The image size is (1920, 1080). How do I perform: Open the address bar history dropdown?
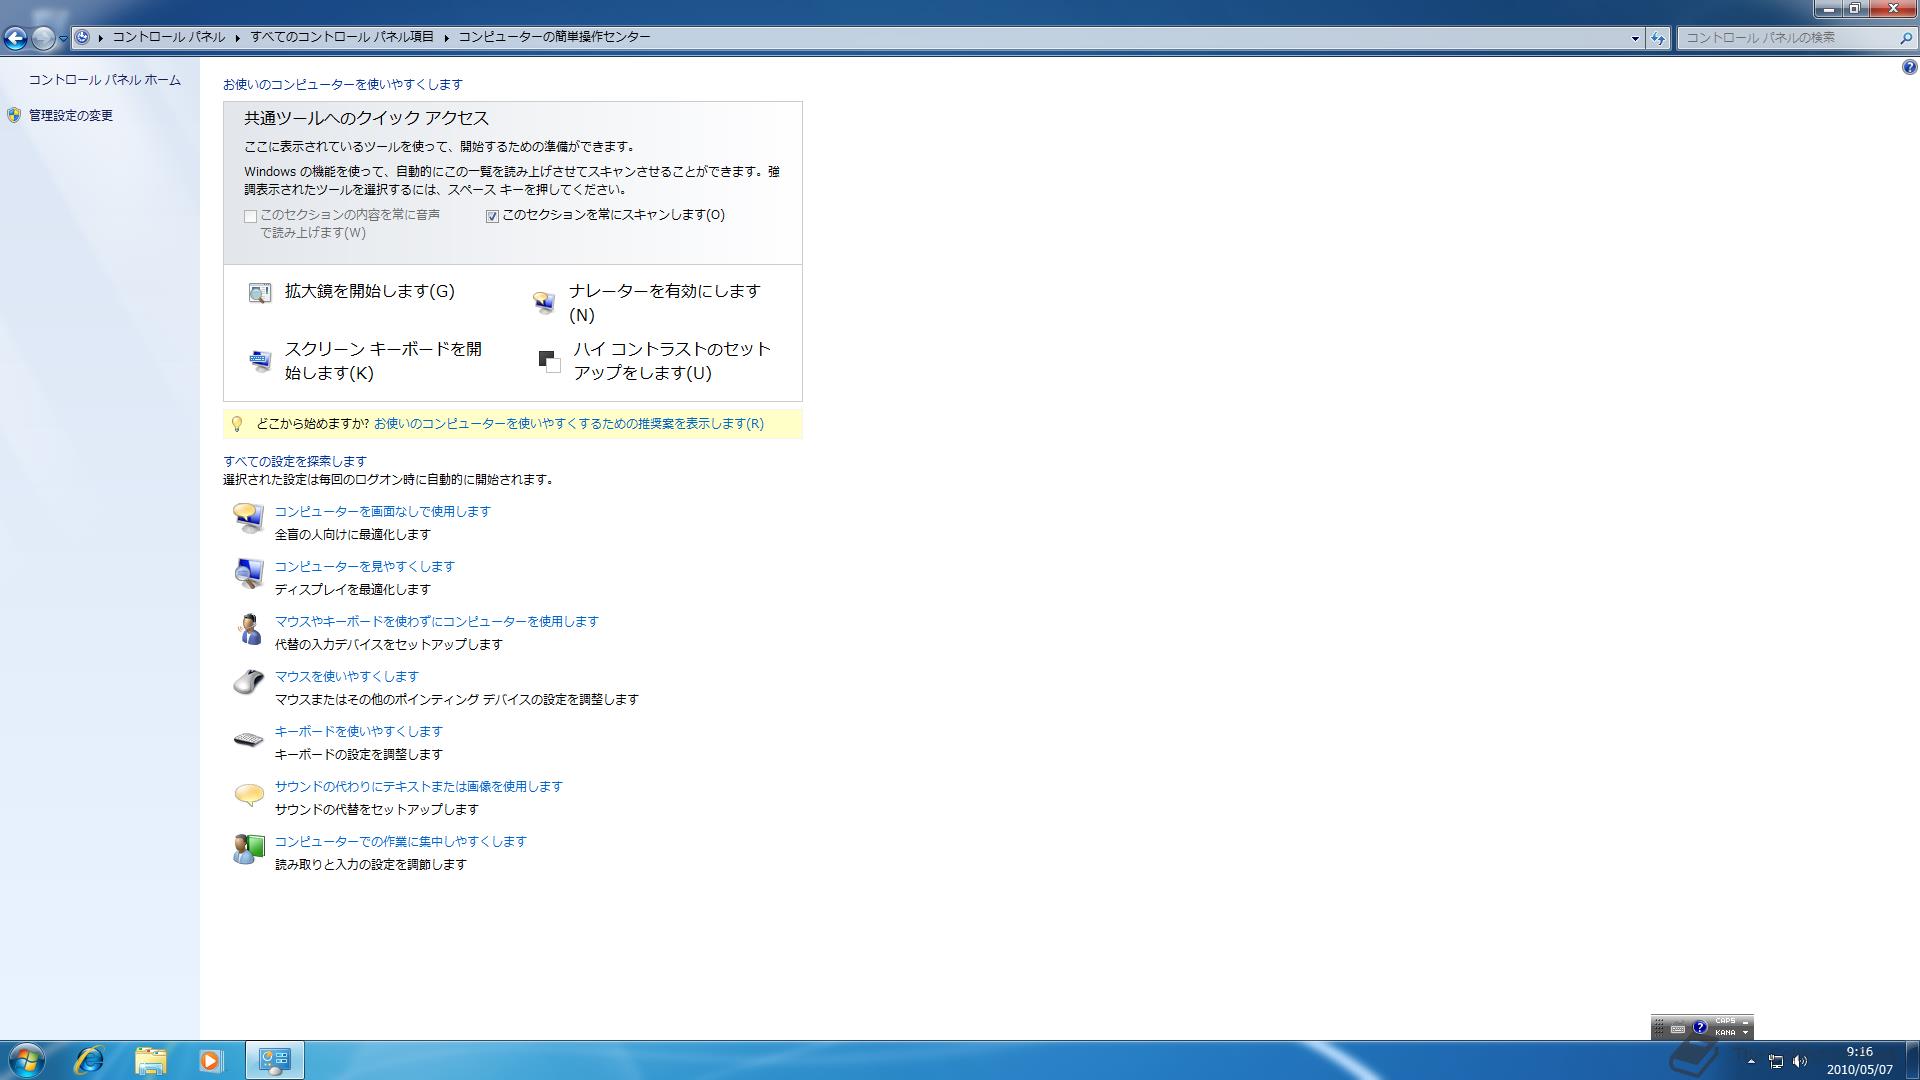click(x=1635, y=38)
